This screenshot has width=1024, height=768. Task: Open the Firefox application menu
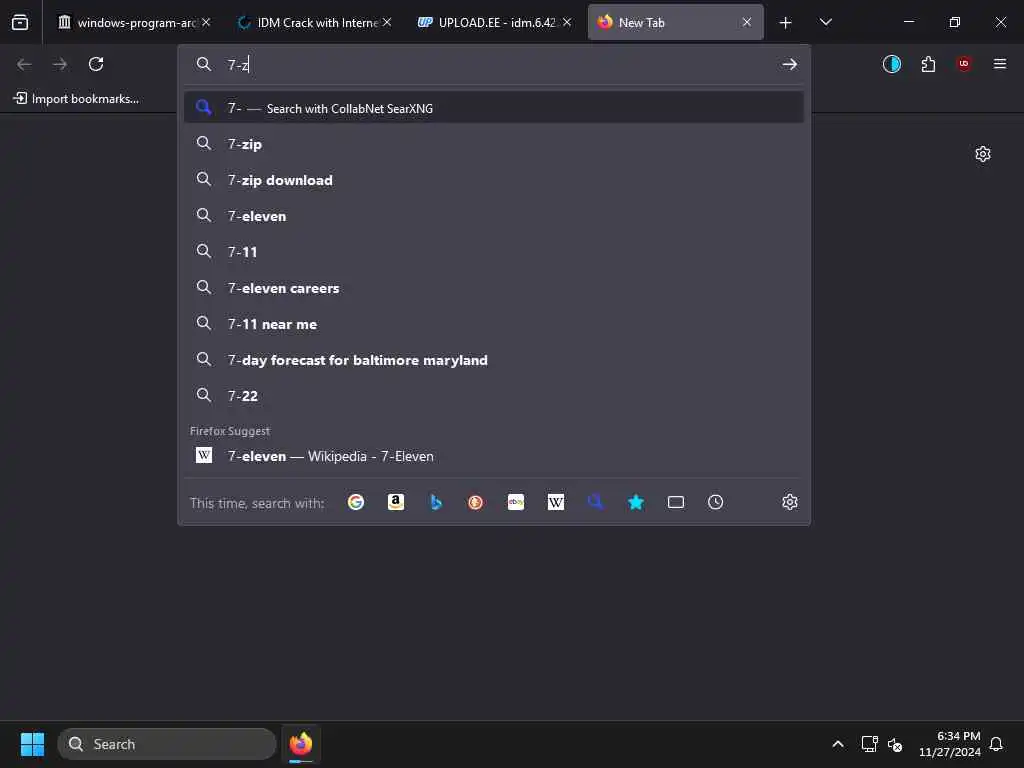tap(1000, 64)
